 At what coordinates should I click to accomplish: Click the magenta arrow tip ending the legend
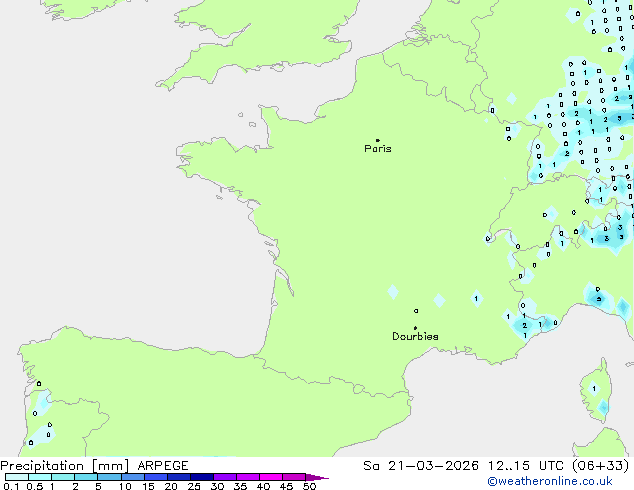click(324, 478)
